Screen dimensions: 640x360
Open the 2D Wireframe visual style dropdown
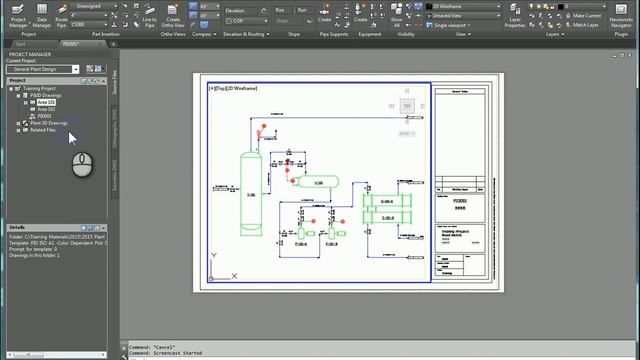(463, 7)
